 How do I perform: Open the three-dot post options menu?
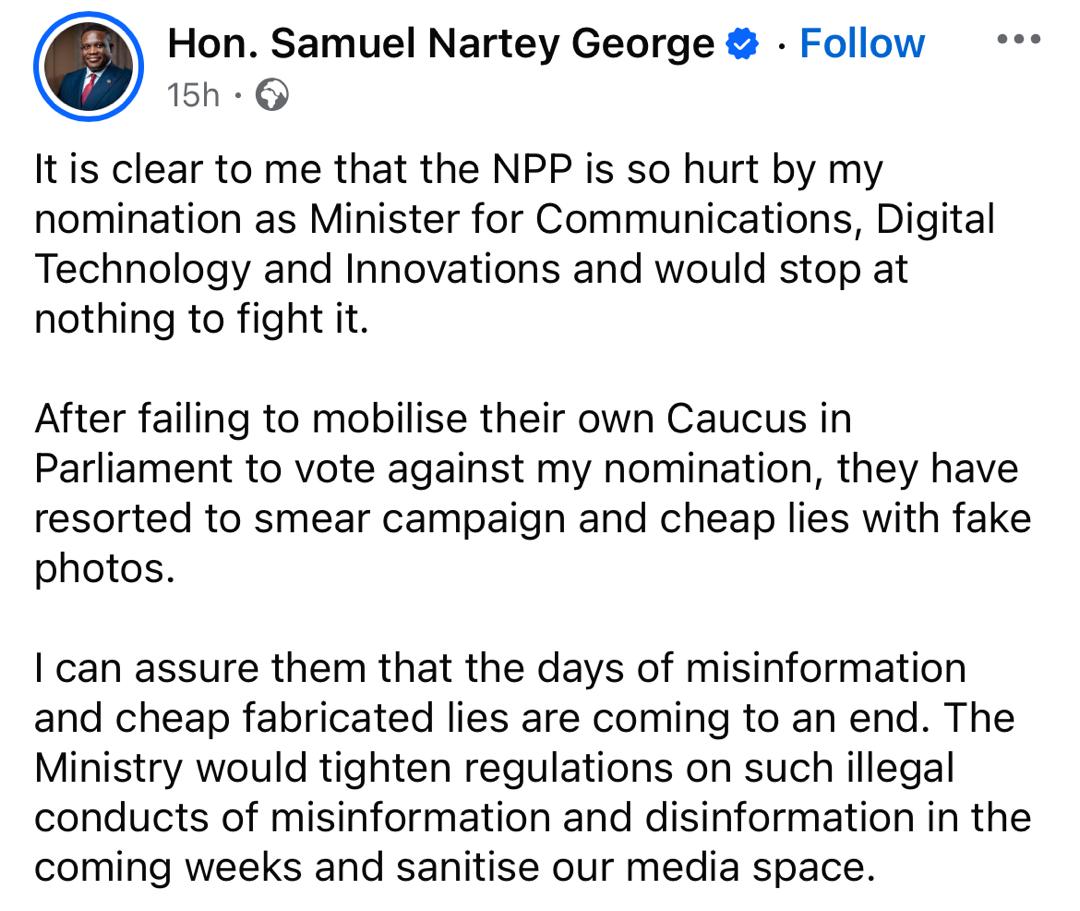click(x=1019, y=39)
